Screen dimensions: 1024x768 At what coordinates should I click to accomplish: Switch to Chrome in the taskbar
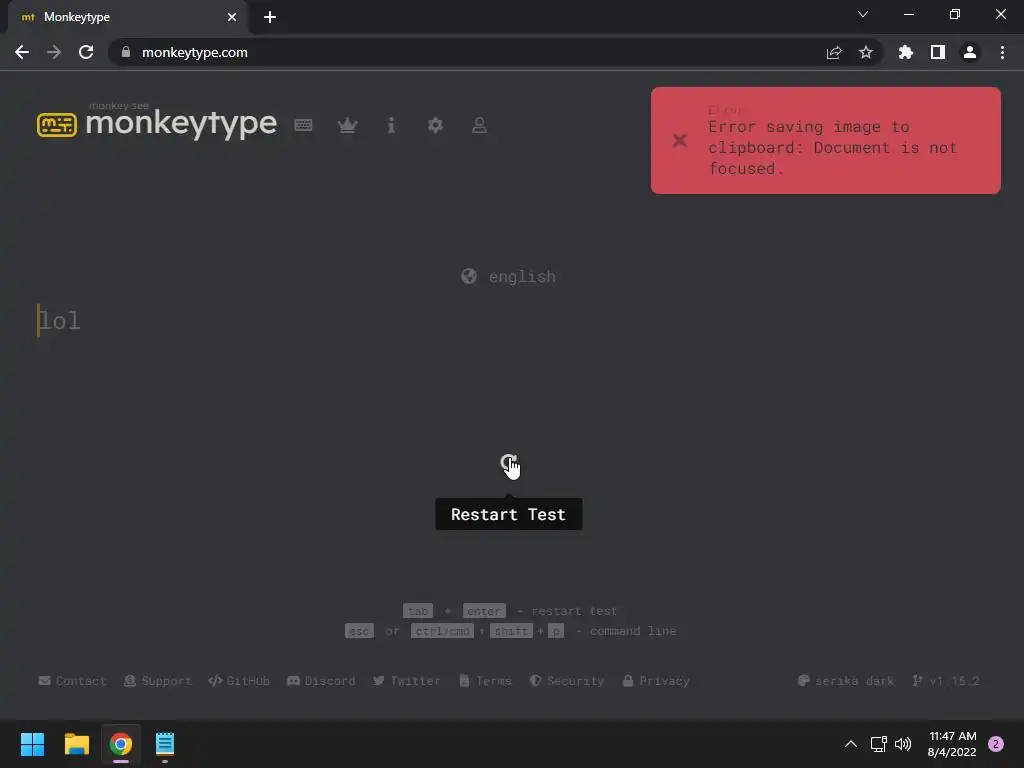tap(121, 744)
